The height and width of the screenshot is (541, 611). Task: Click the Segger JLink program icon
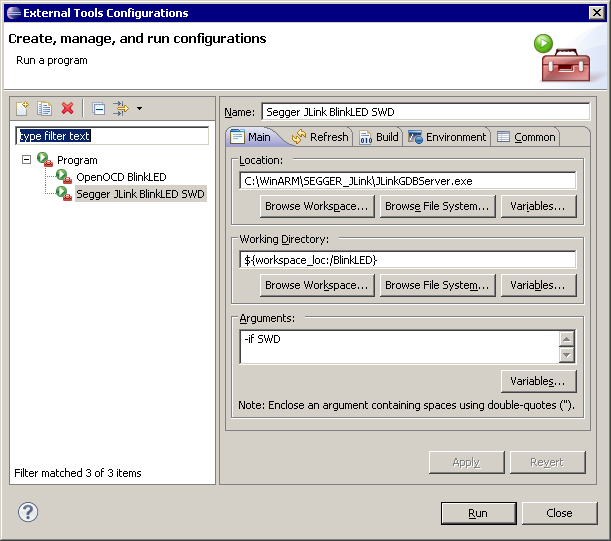(64, 193)
